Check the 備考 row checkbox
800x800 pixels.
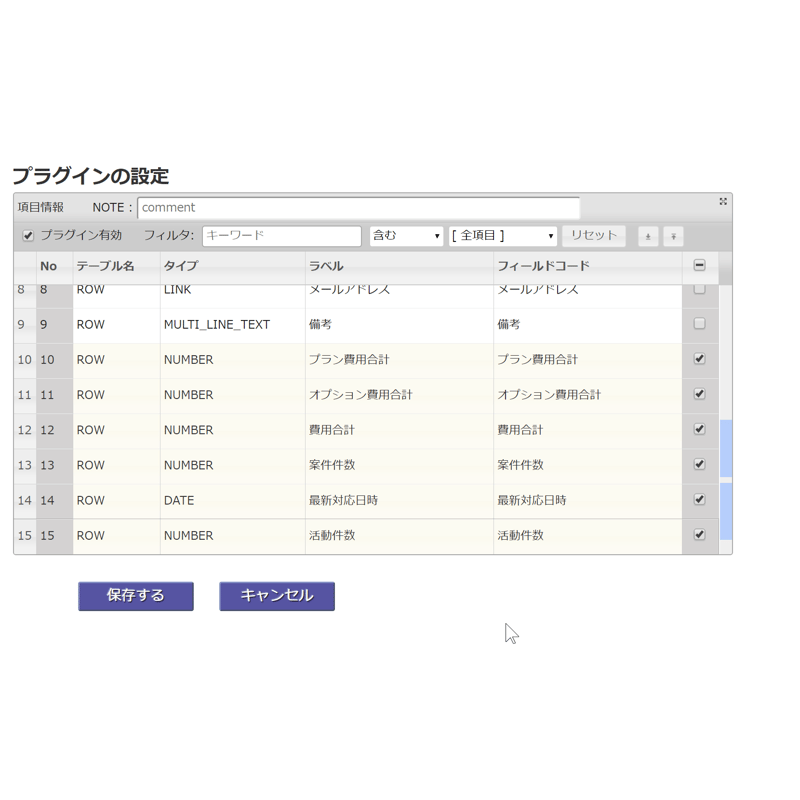700,324
